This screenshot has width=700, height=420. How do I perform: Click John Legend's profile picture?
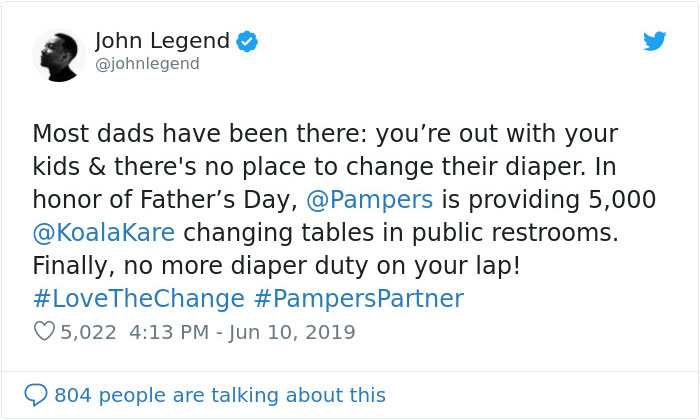57,55
